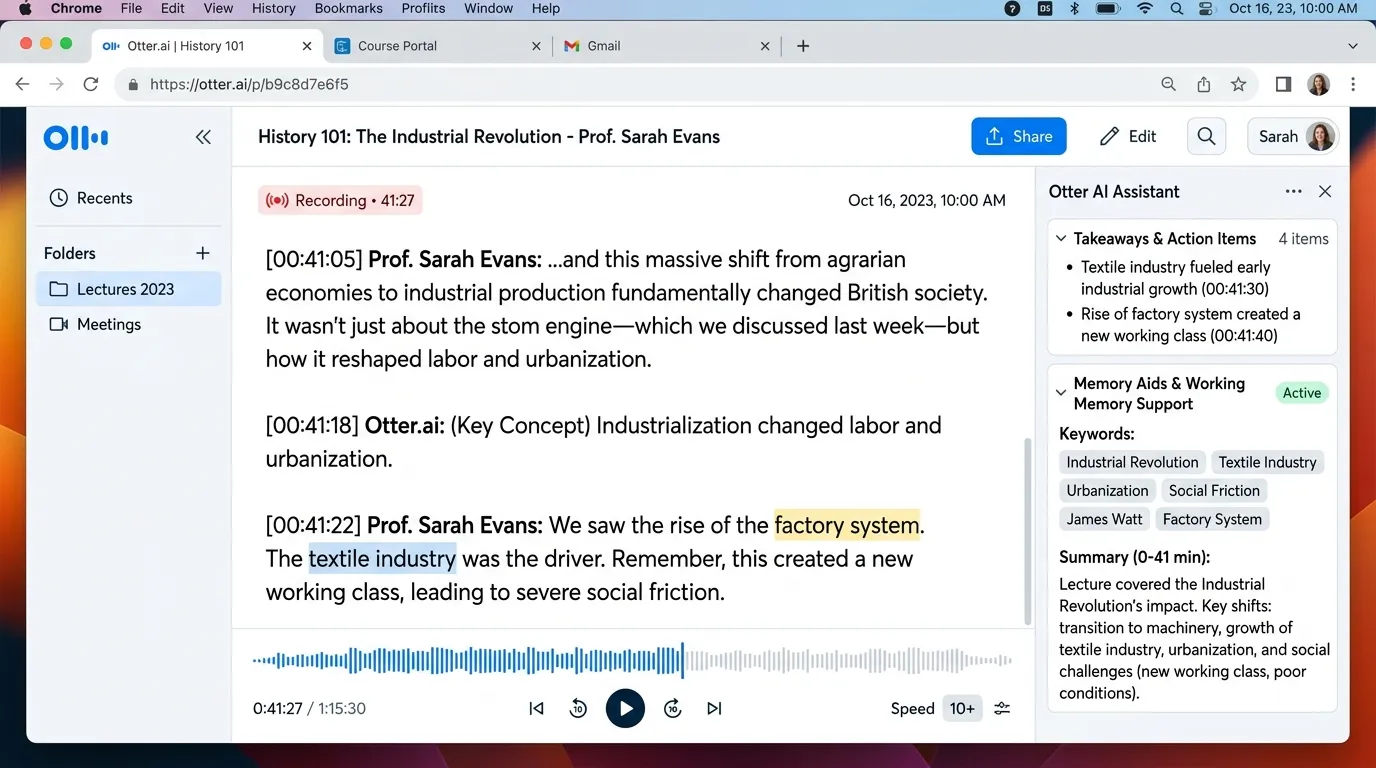Image resolution: width=1376 pixels, height=768 pixels.
Task: Click the [00:41:22] timestamp
Action: pos(313,525)
